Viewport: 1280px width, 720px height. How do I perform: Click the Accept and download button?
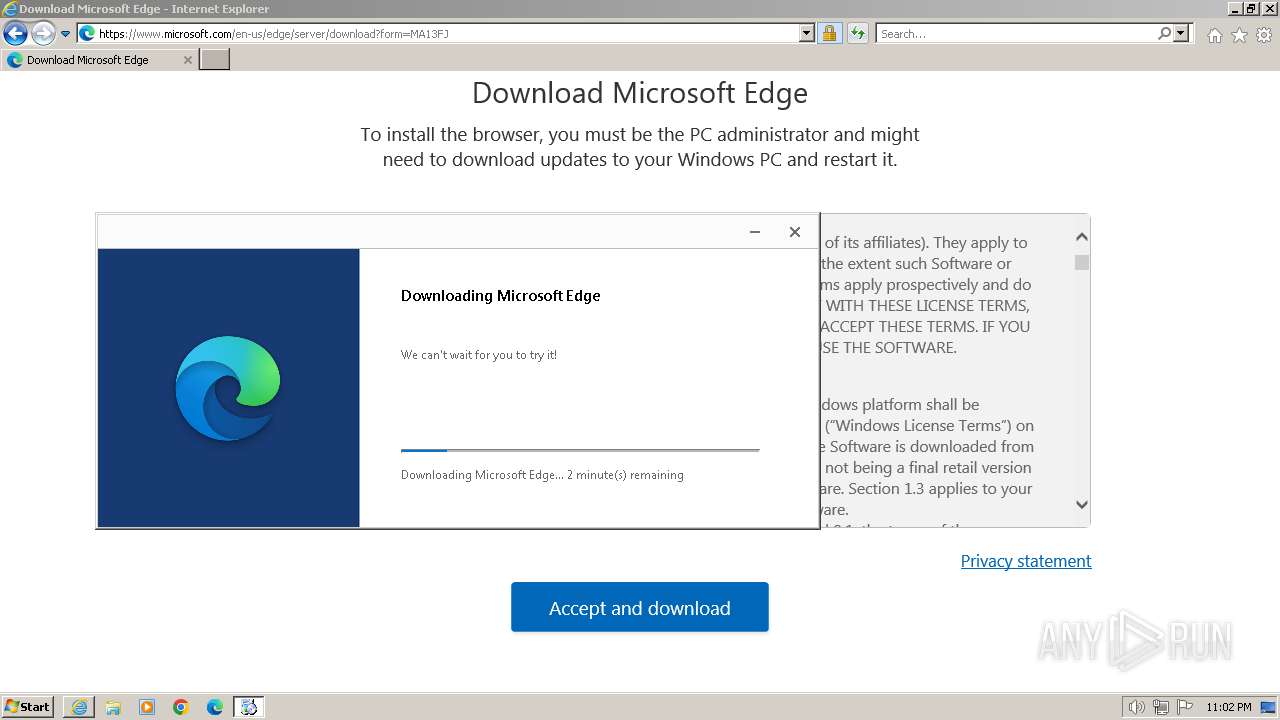pyautogui.click(x=640, y=607)
